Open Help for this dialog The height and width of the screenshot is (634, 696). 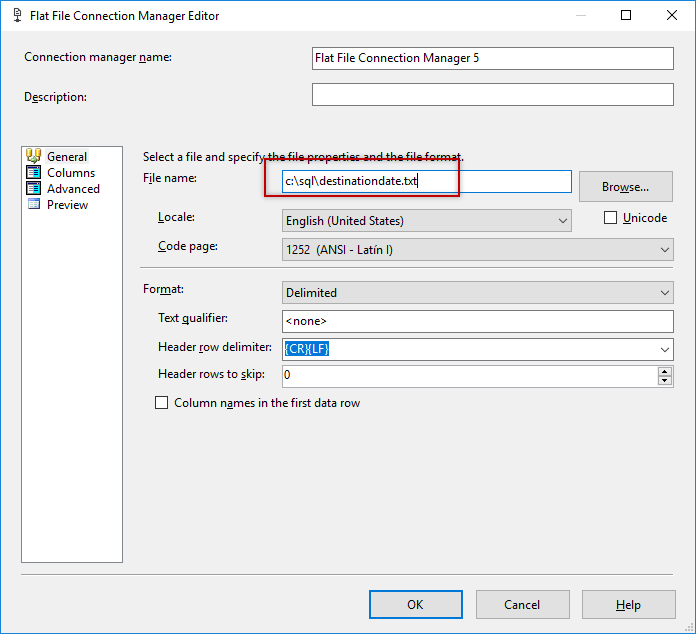(628, 604)
